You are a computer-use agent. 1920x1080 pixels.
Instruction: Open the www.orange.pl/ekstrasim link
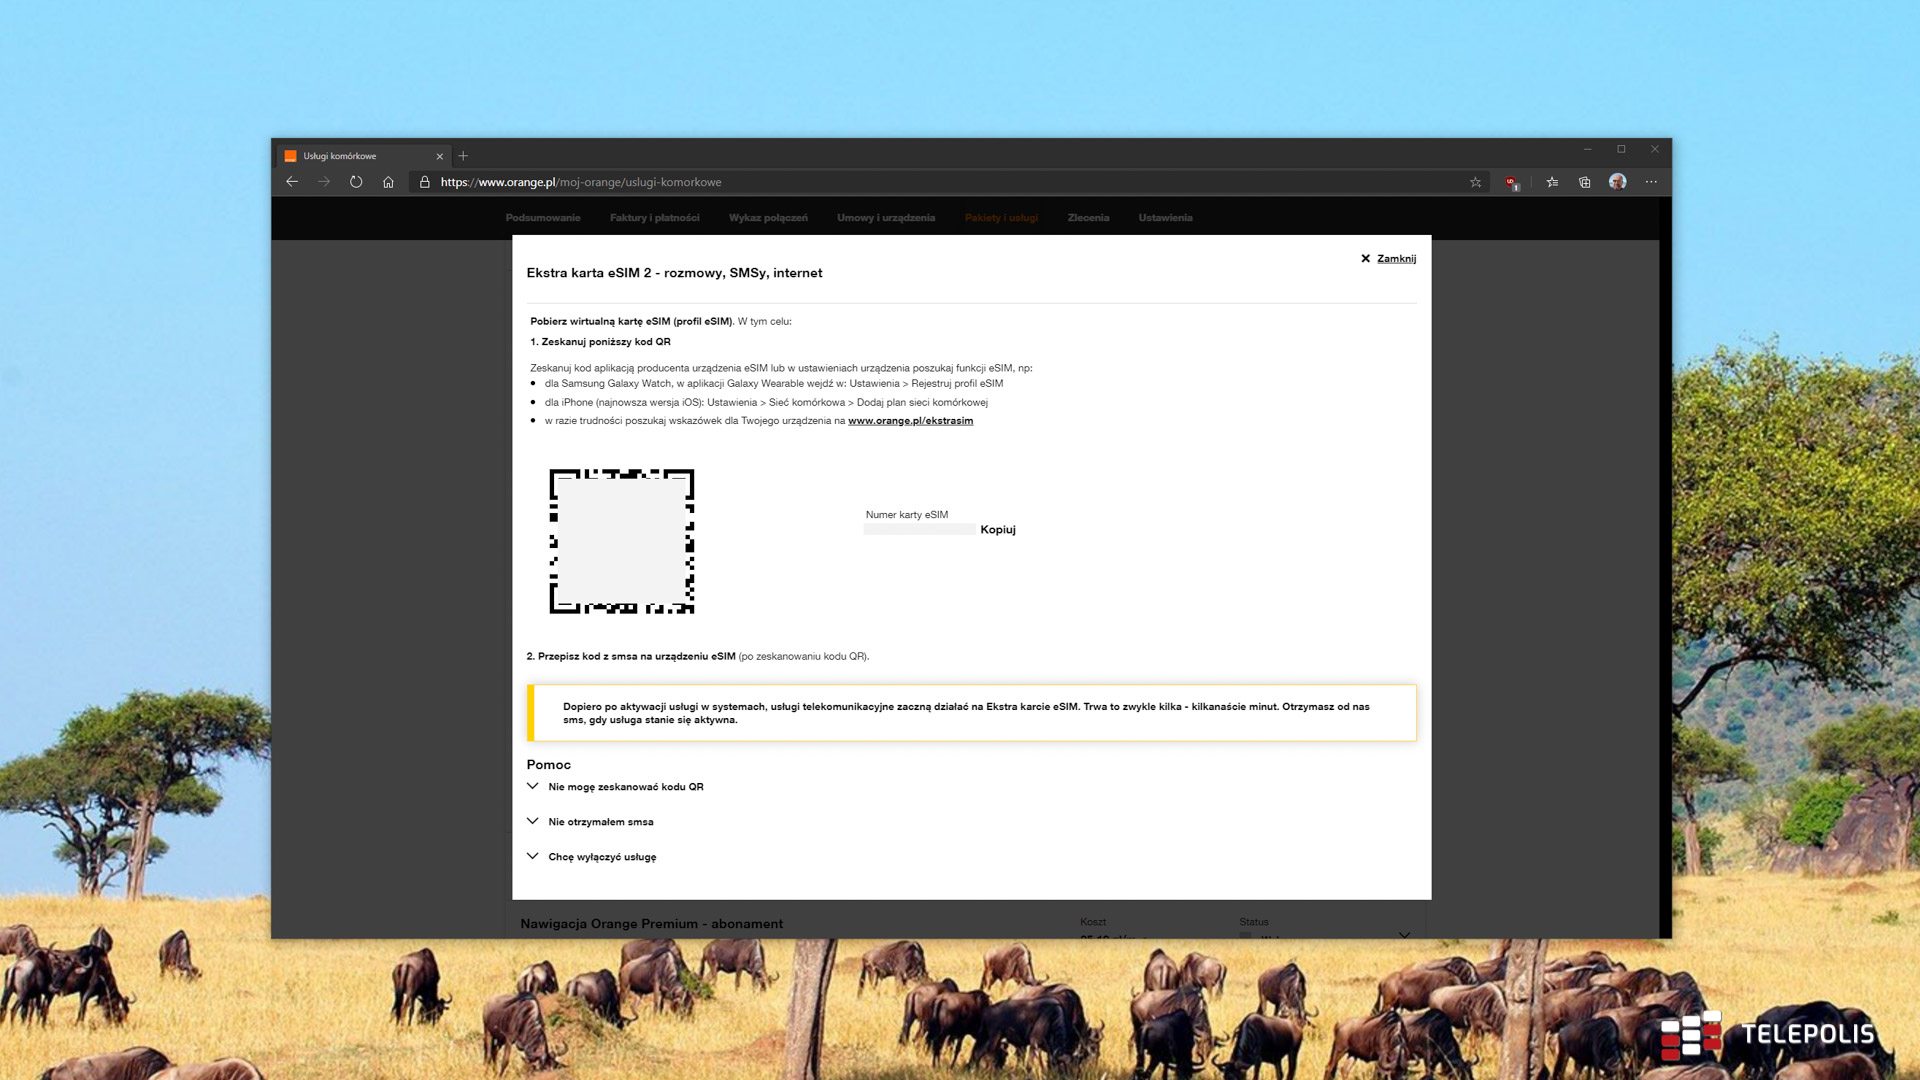(x=910, y=421)
